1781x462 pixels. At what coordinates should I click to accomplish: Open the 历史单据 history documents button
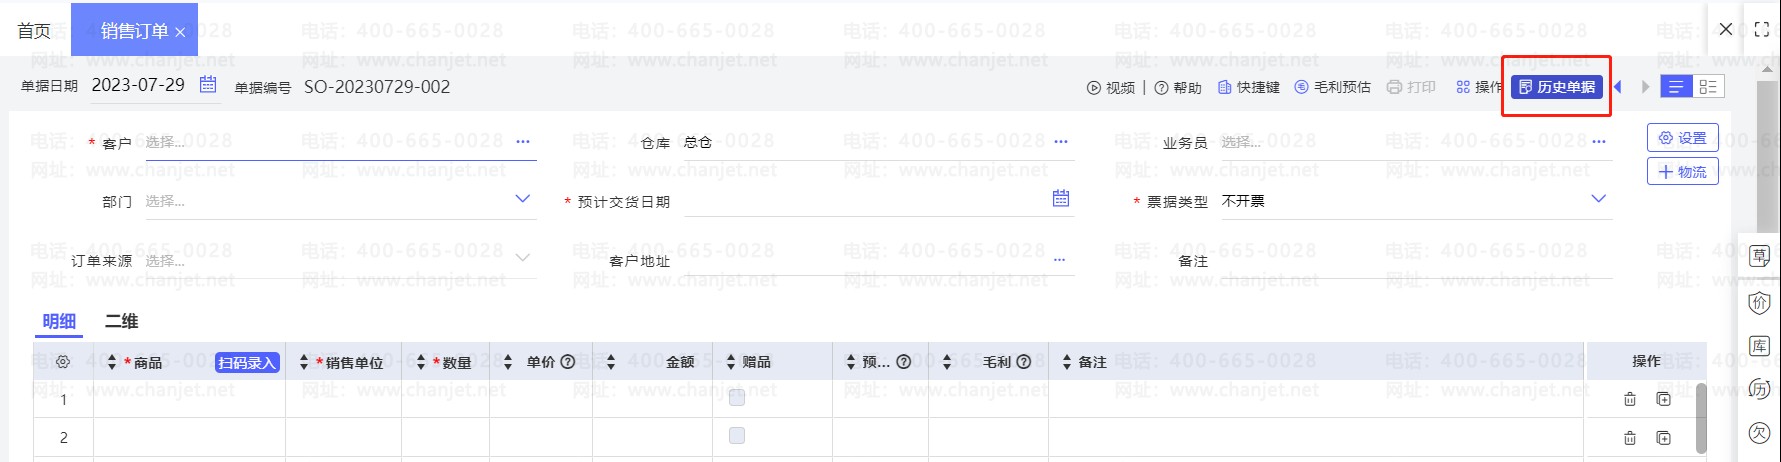[x=1556, y=87]
